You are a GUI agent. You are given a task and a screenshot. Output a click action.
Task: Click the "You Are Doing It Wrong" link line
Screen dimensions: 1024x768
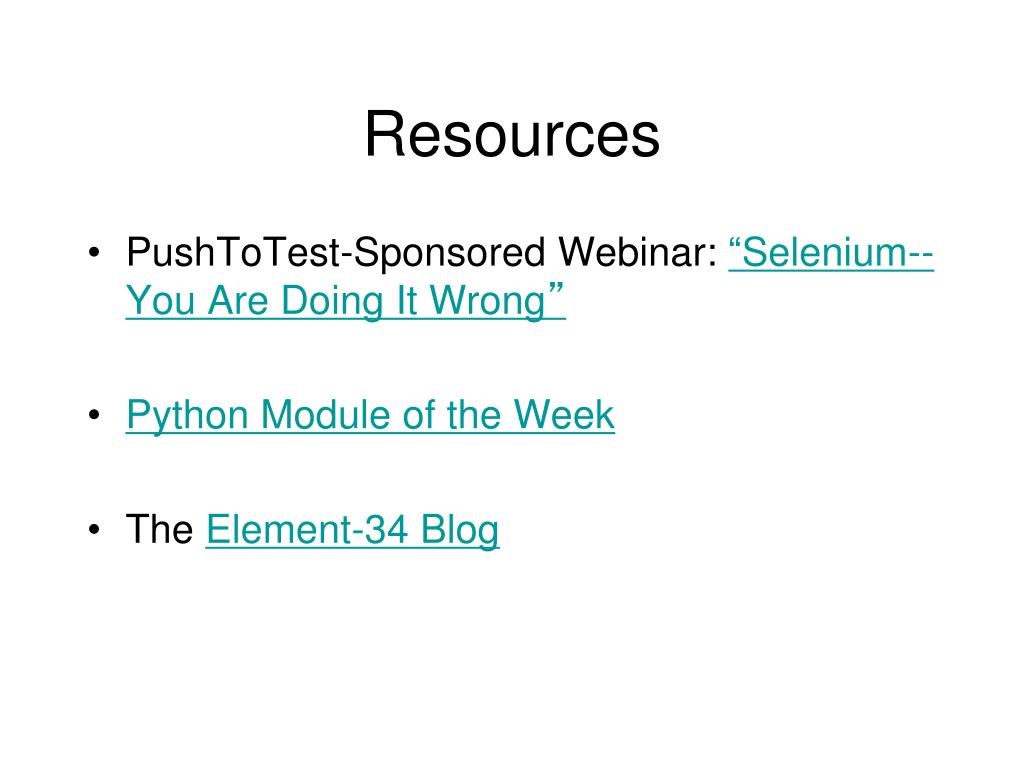pos(345,301)
